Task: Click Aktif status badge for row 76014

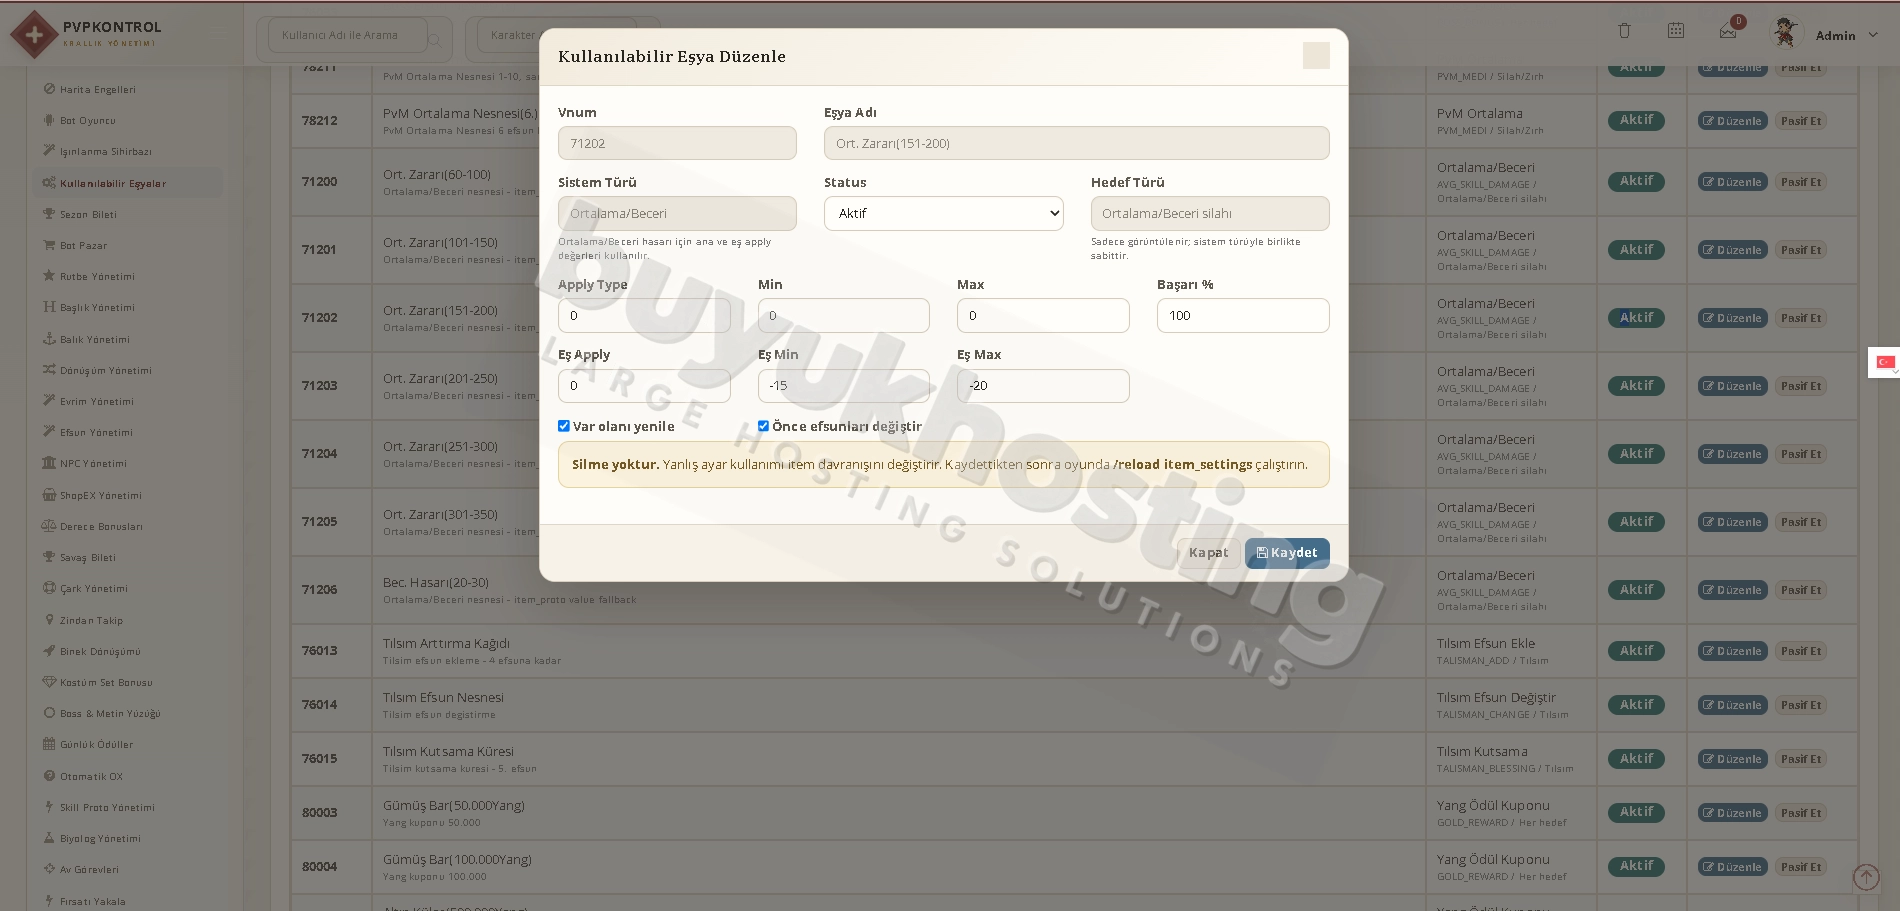Action: click(1636, 705)
